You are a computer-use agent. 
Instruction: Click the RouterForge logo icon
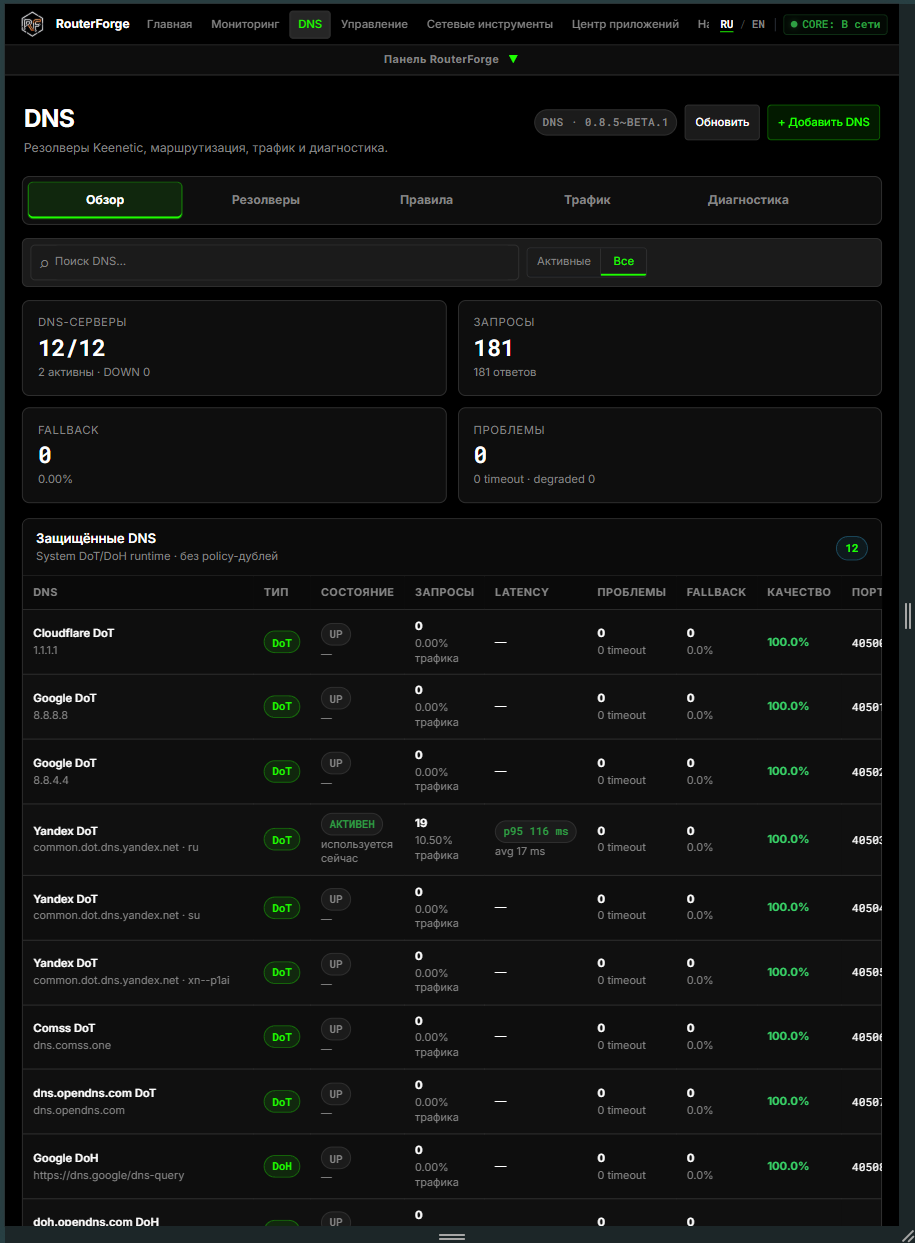[x=33, y=24]
